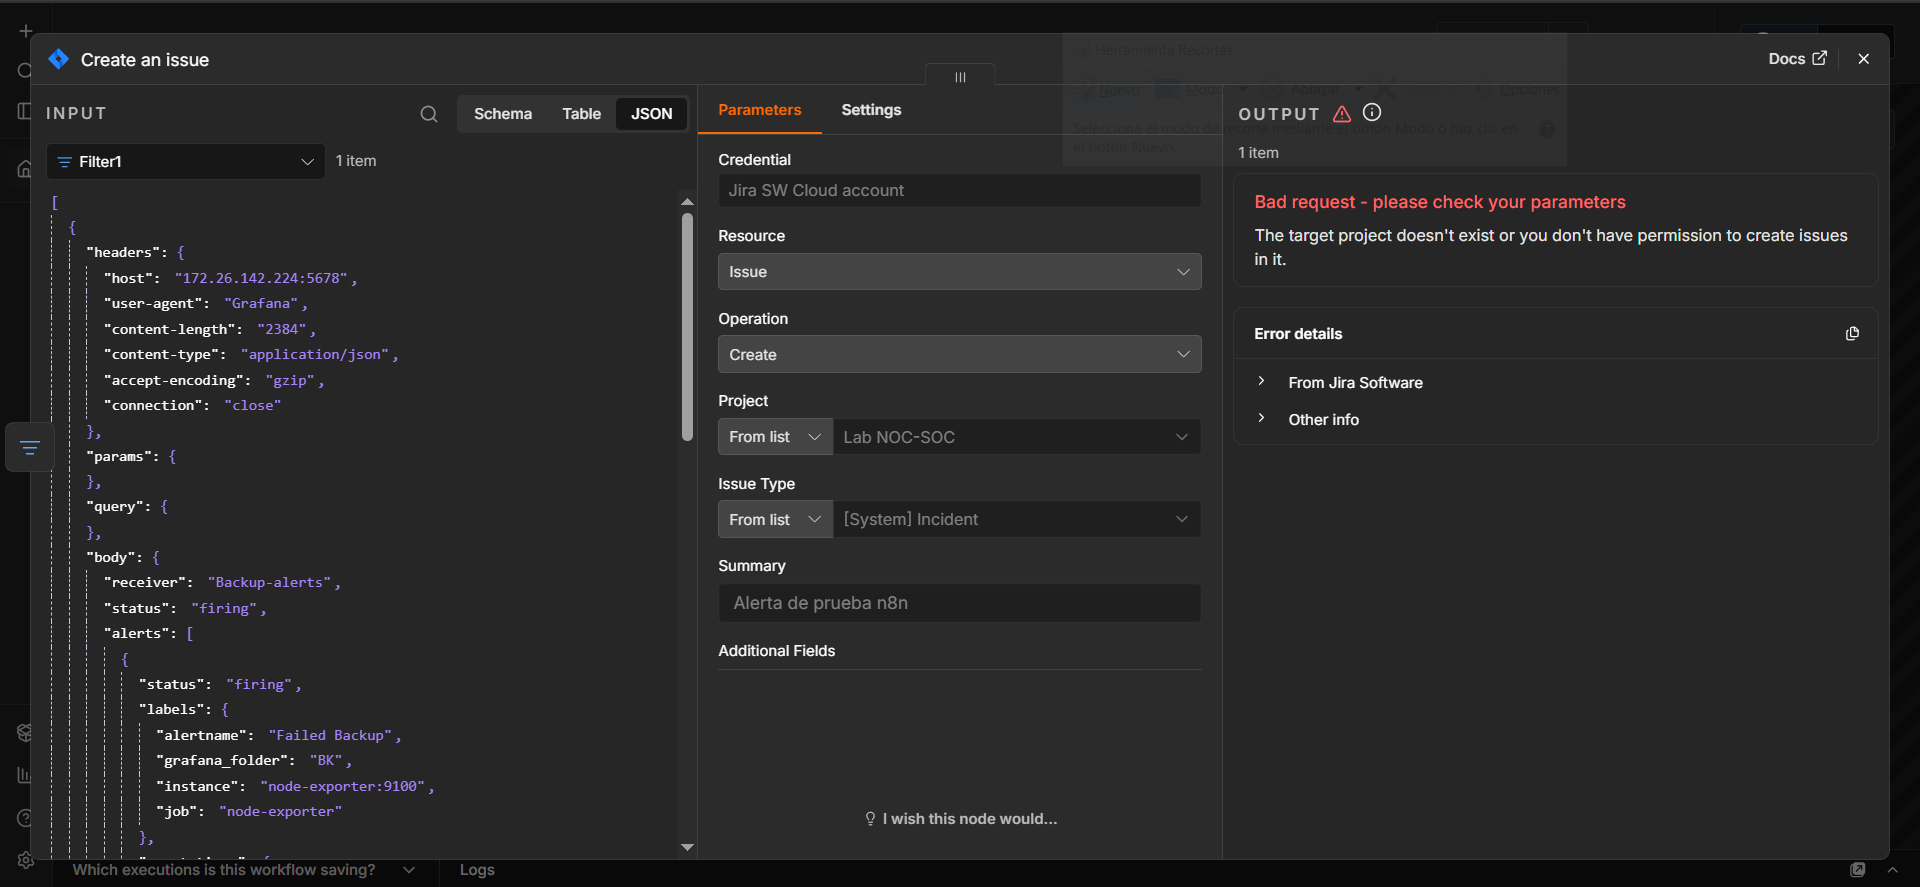The height and width of the screenshot is (887, 1920).
Task: Click the panel drag handle above Parameters
Action: click(960, 77)
